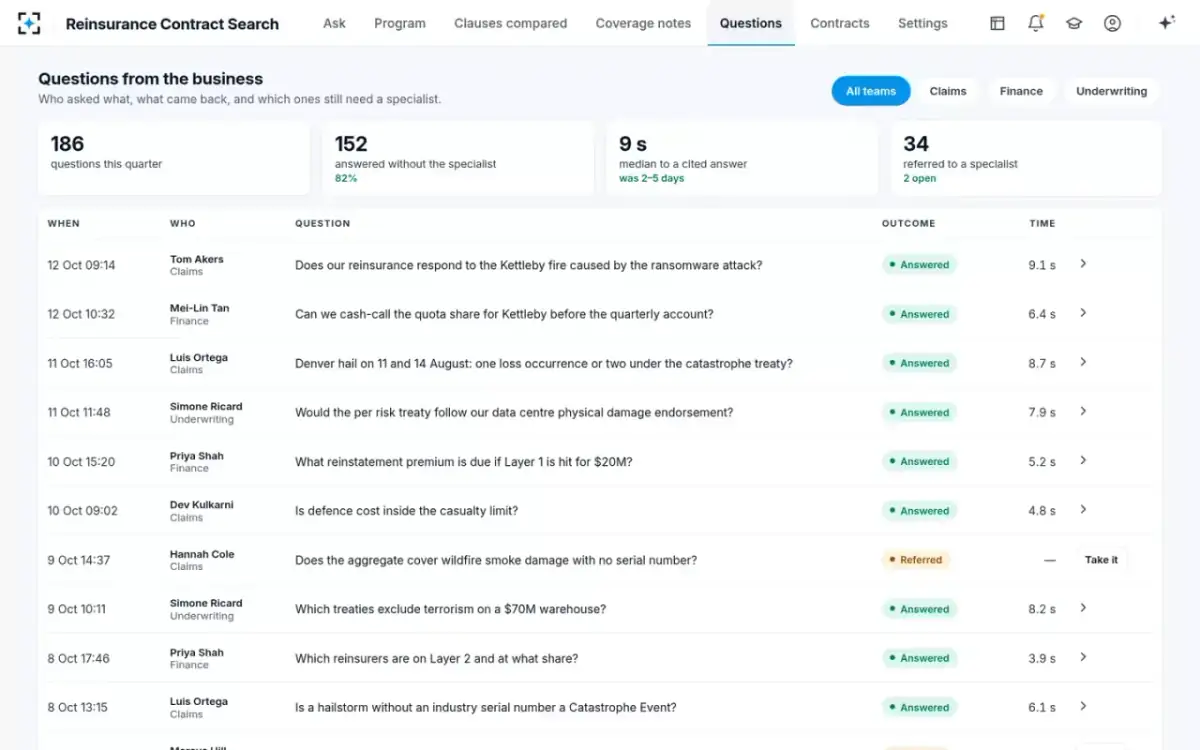Click the Referred badge on Hannah Cole's question

point(915,560)
